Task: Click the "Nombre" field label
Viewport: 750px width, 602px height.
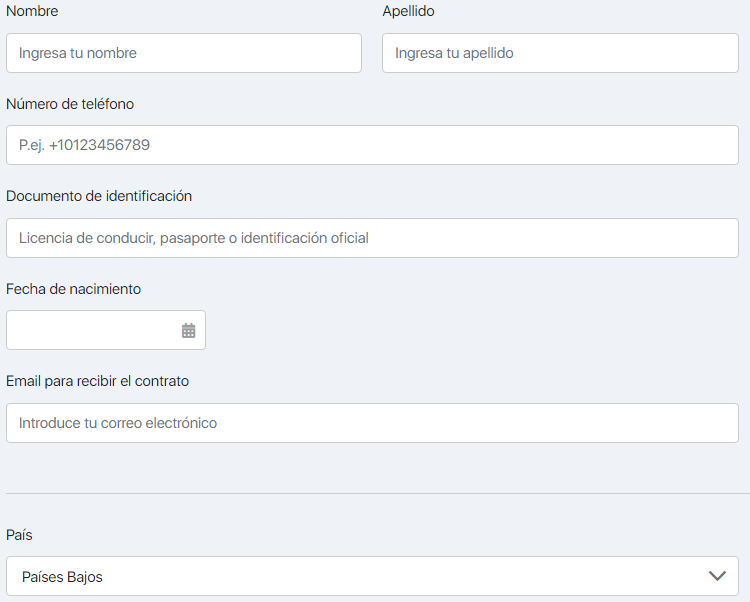Action: pos(32,11)
